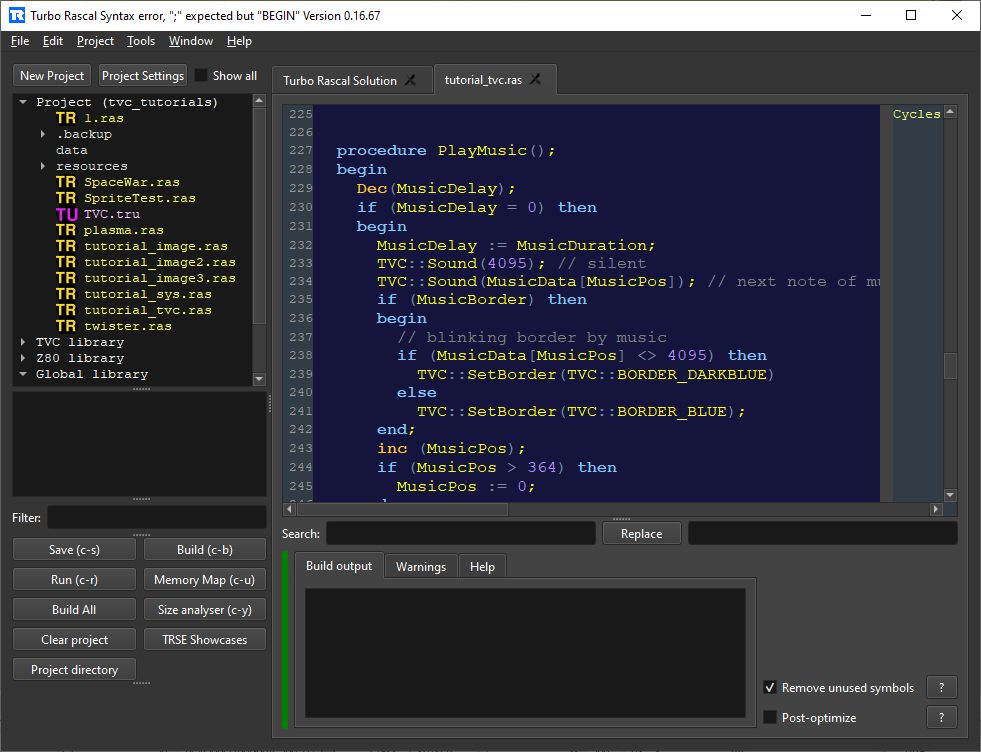The image size is (981, 752).
Task: Click the TR icon beside tutorial_sys.ras
Action: 66,294
